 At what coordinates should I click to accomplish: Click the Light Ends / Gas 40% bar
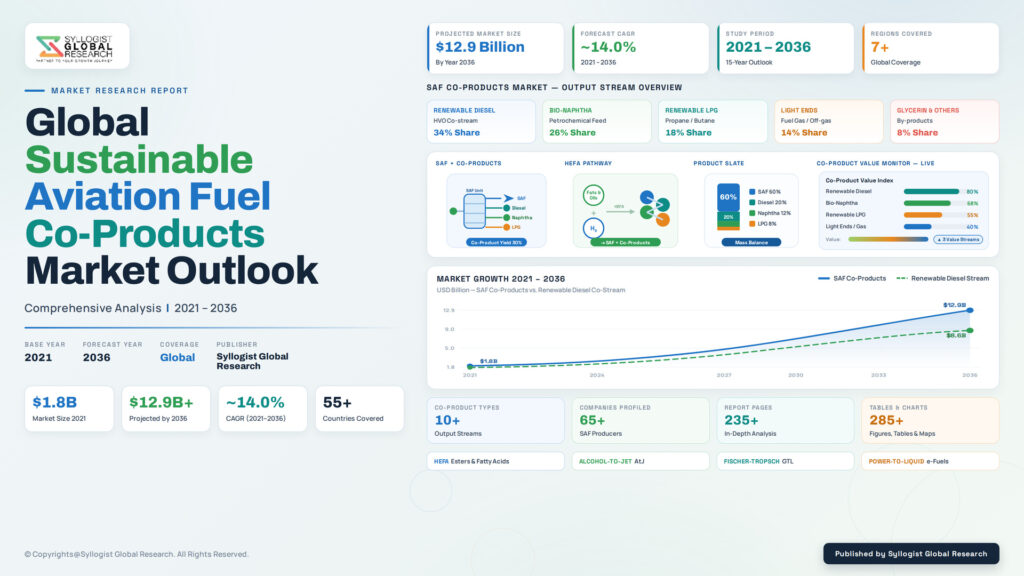tap(917, 227)
